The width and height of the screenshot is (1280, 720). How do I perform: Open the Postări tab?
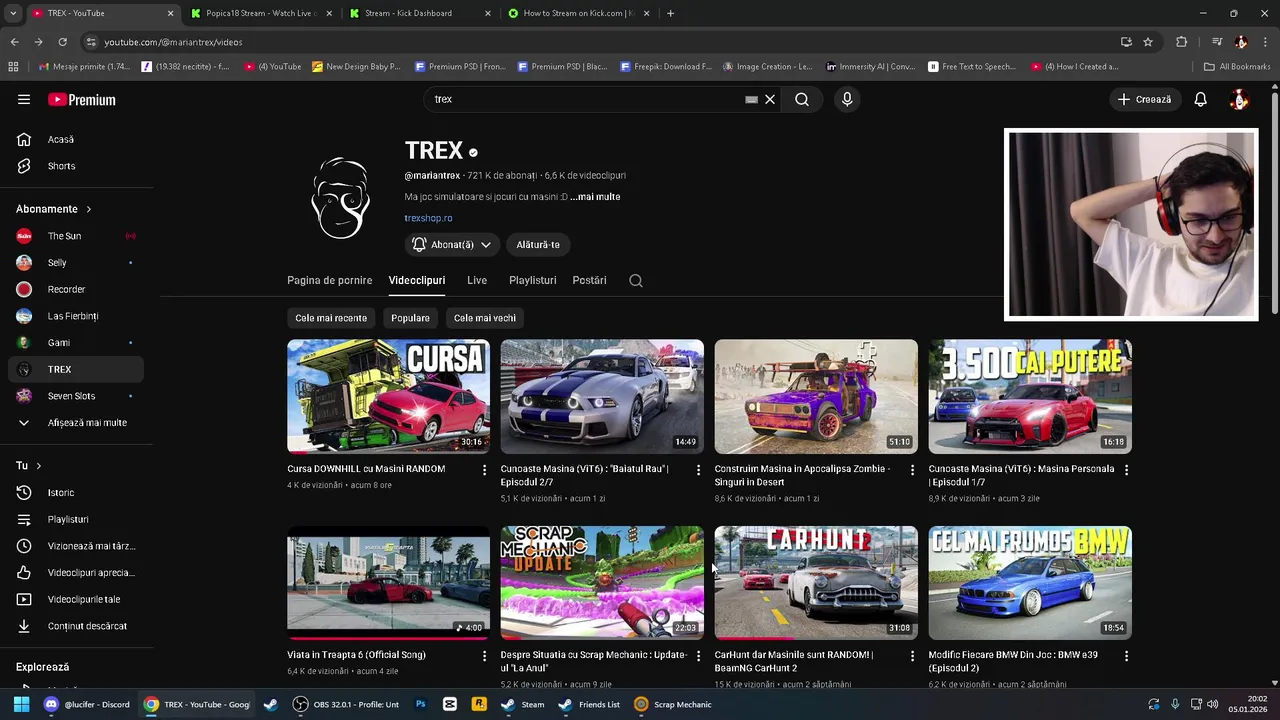[589, 280]
